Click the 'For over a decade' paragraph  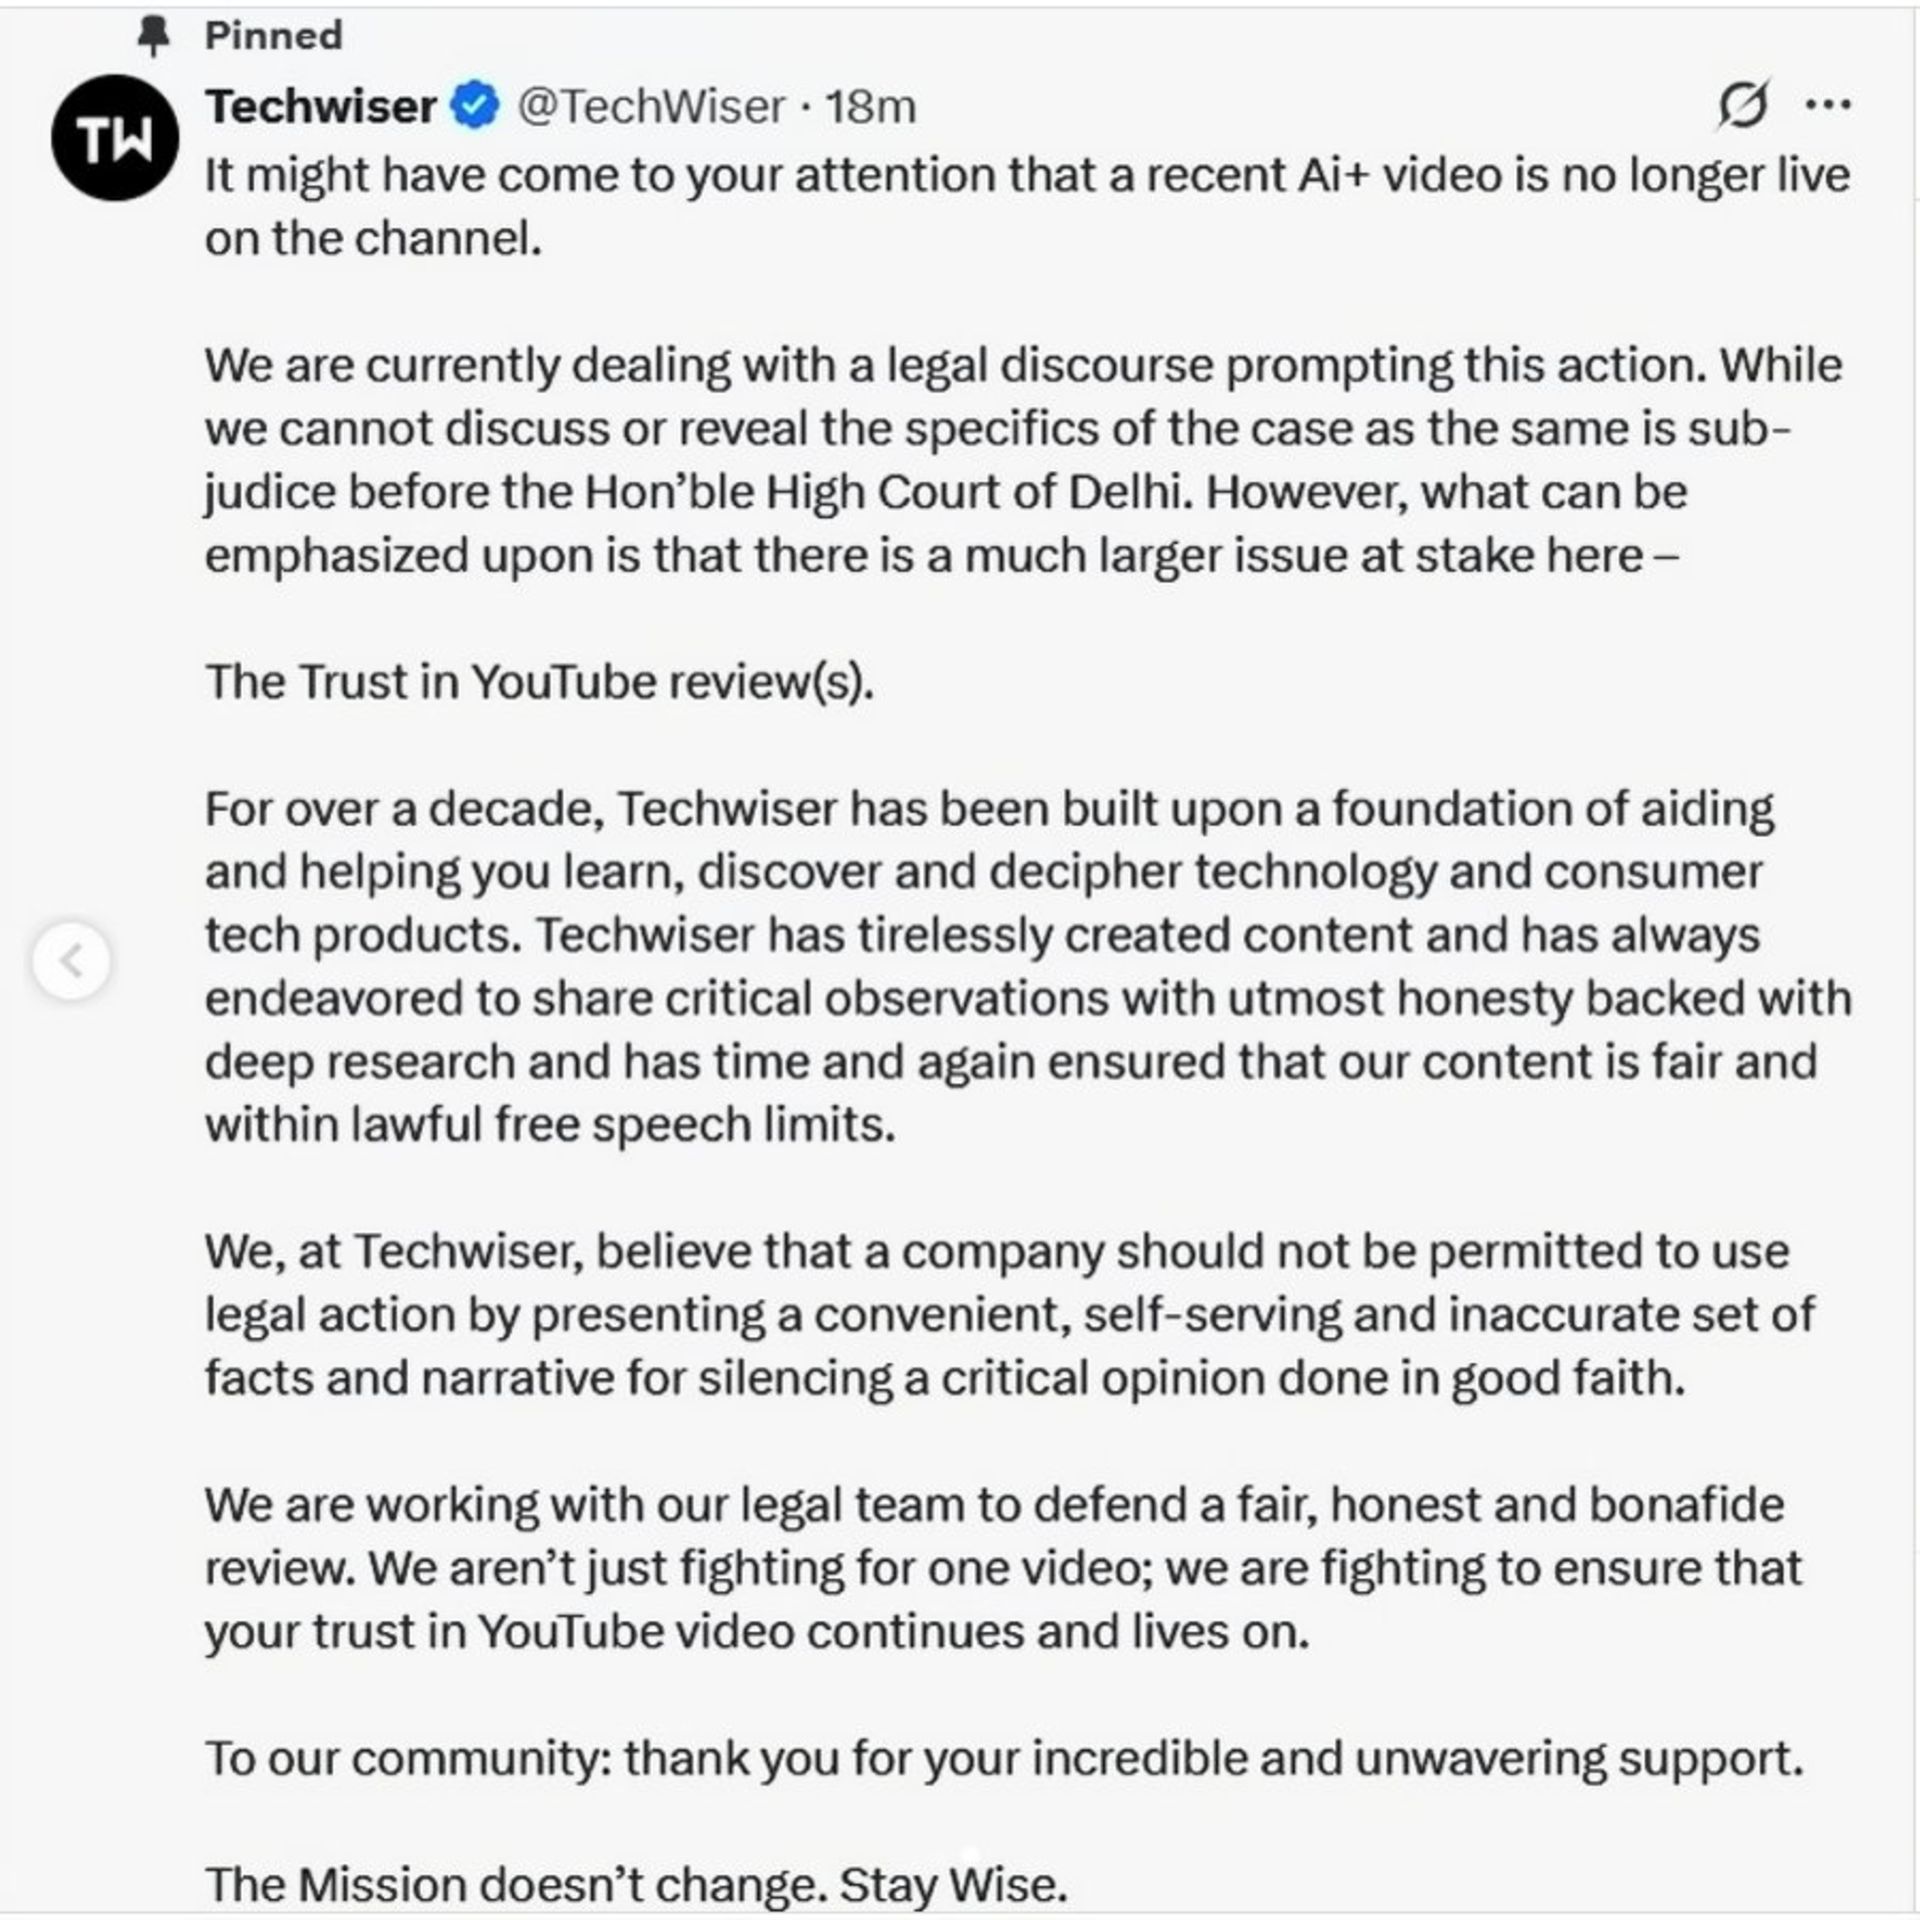pyautogui.click(x=1028, y=966)
